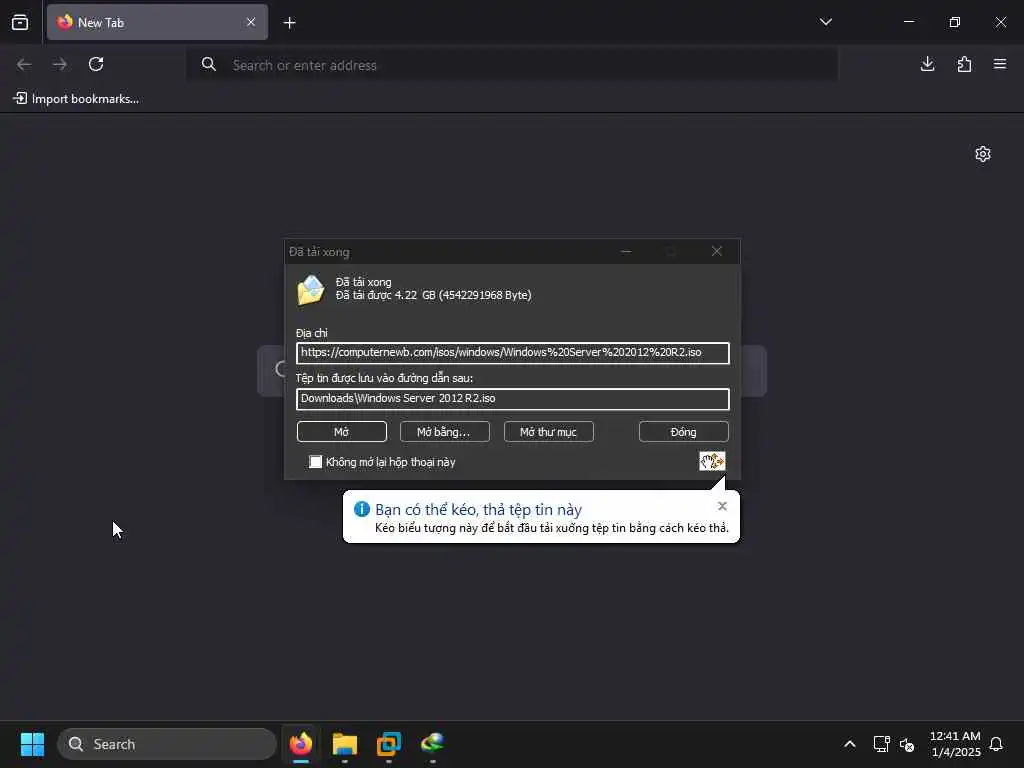Click the Đóng button
Image resolution: width=1024 pixels, height=768 pixels.
[684, 432]
